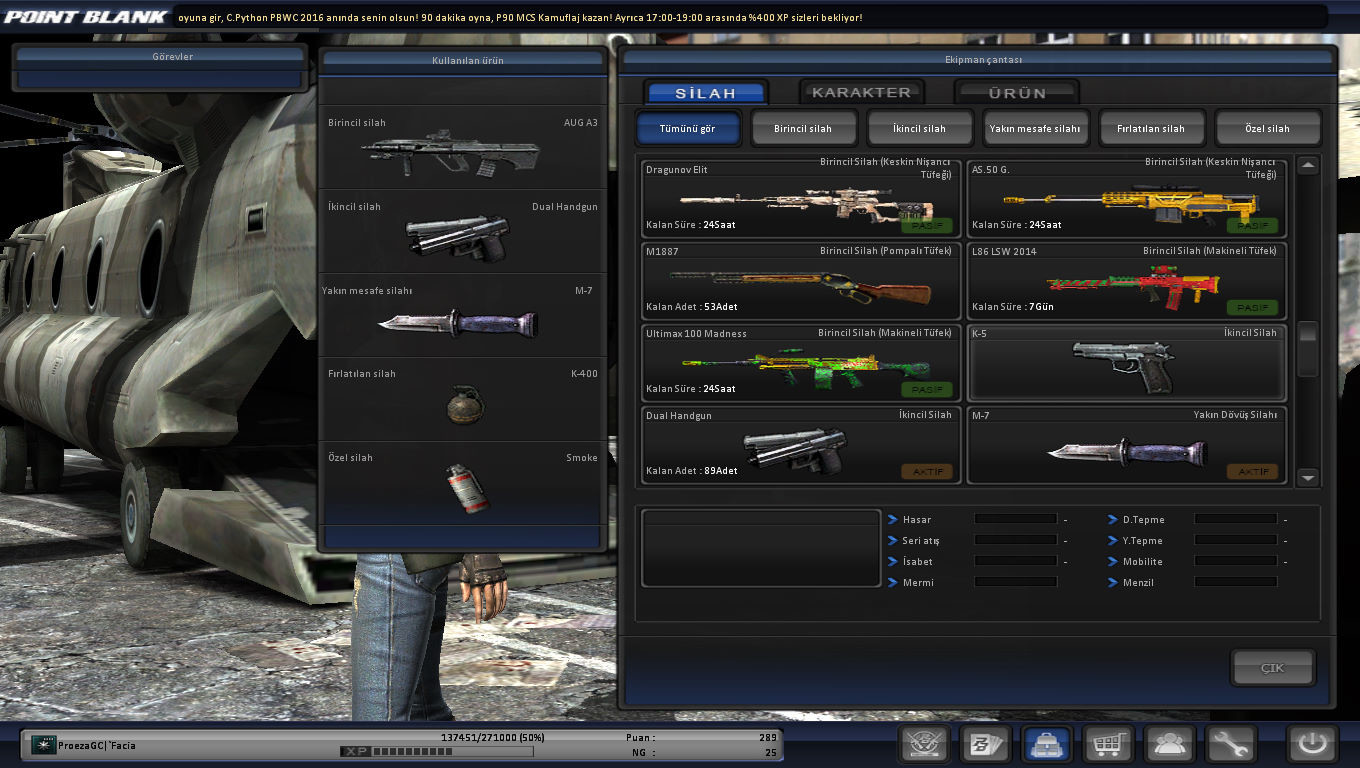Screen dimensions: 1360x768
Task: Click the scrolling news ticker text
Action: pos(520,17)
